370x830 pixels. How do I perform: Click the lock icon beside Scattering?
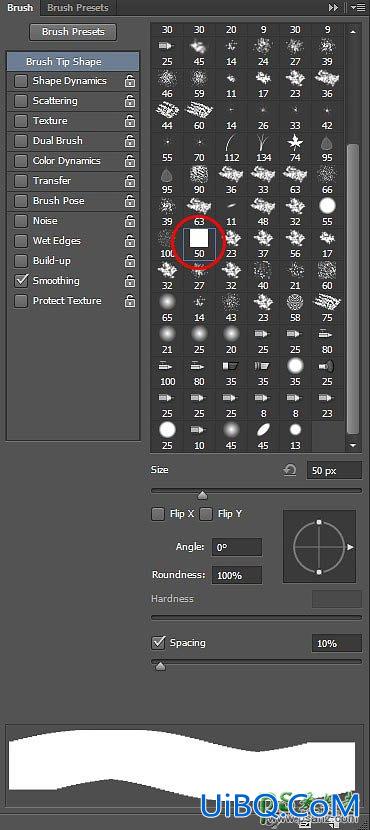[x=130, y=101]
